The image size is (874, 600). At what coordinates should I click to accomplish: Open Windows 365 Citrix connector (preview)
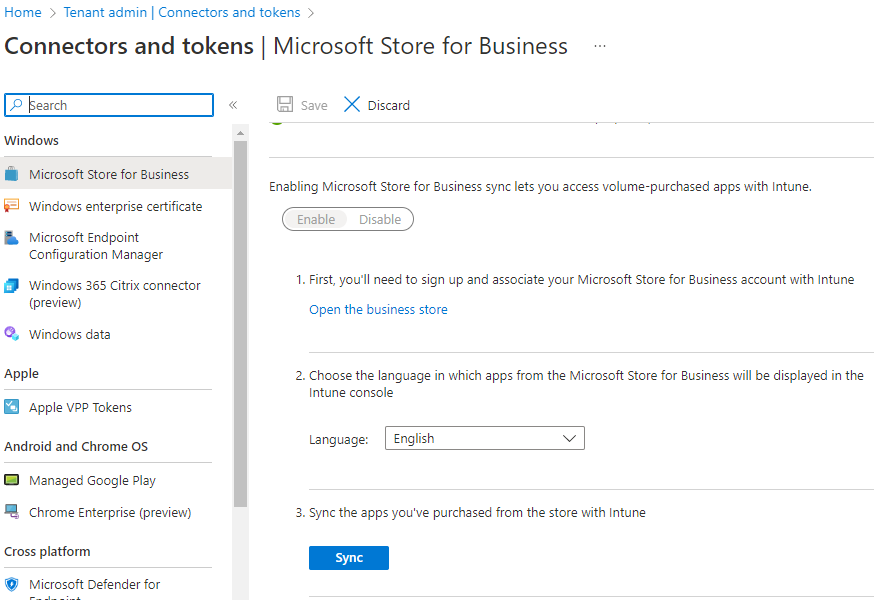pos(116,294)
